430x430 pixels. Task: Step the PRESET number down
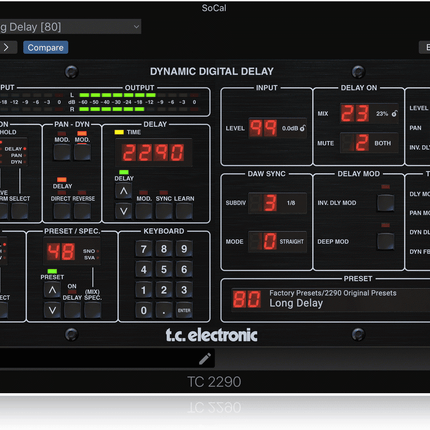pos(52,310)
